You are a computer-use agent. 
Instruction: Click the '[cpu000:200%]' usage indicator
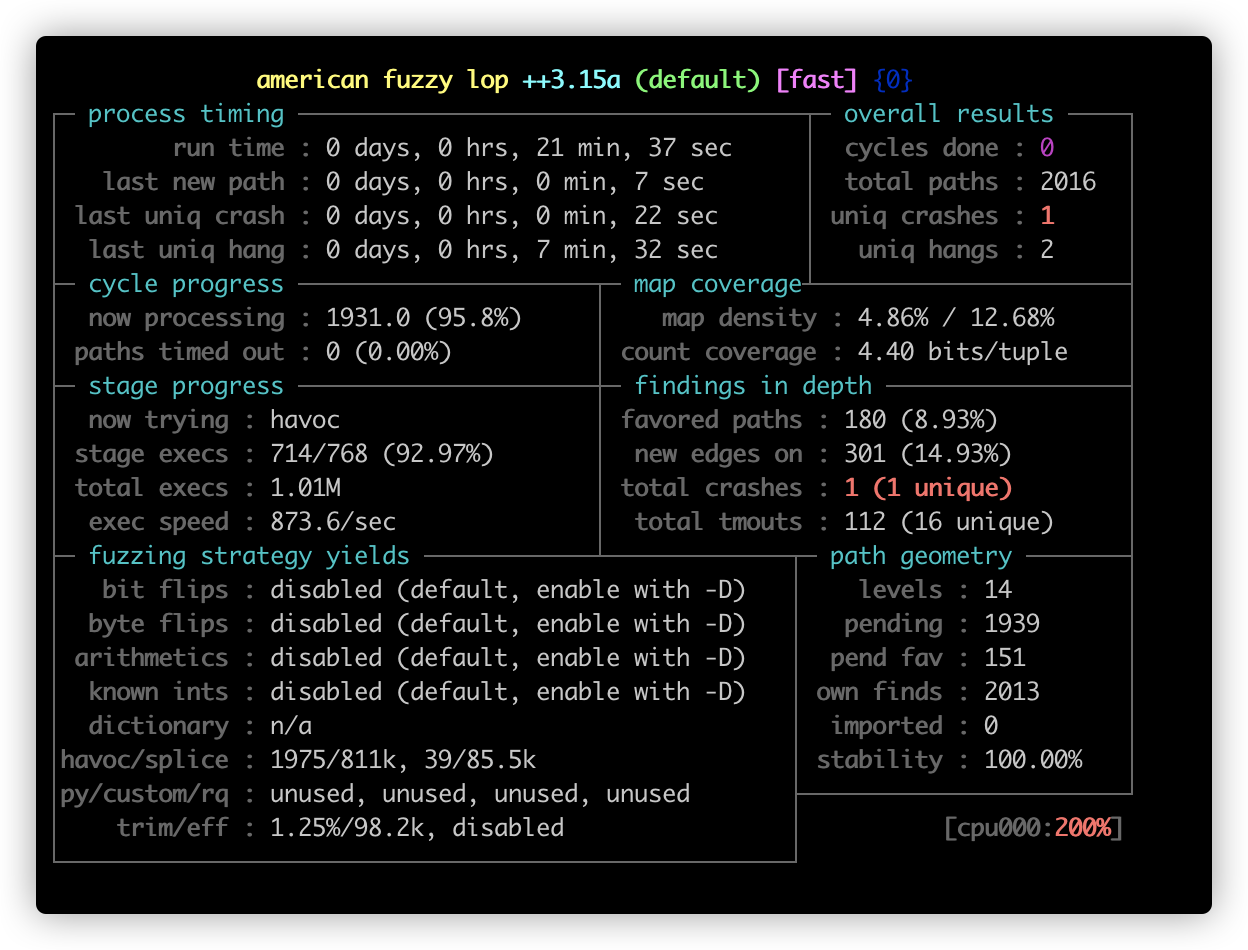coord(1033,828)
